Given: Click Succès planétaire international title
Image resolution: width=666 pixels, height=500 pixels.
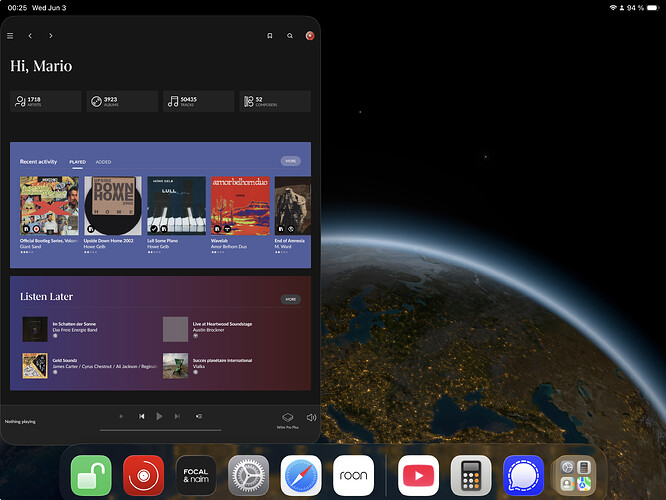Looking at the screenshot, I should [x=223, y=360].
